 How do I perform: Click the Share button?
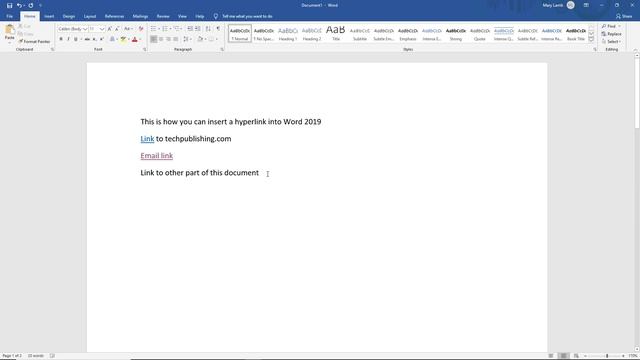[x=624, y=16]
